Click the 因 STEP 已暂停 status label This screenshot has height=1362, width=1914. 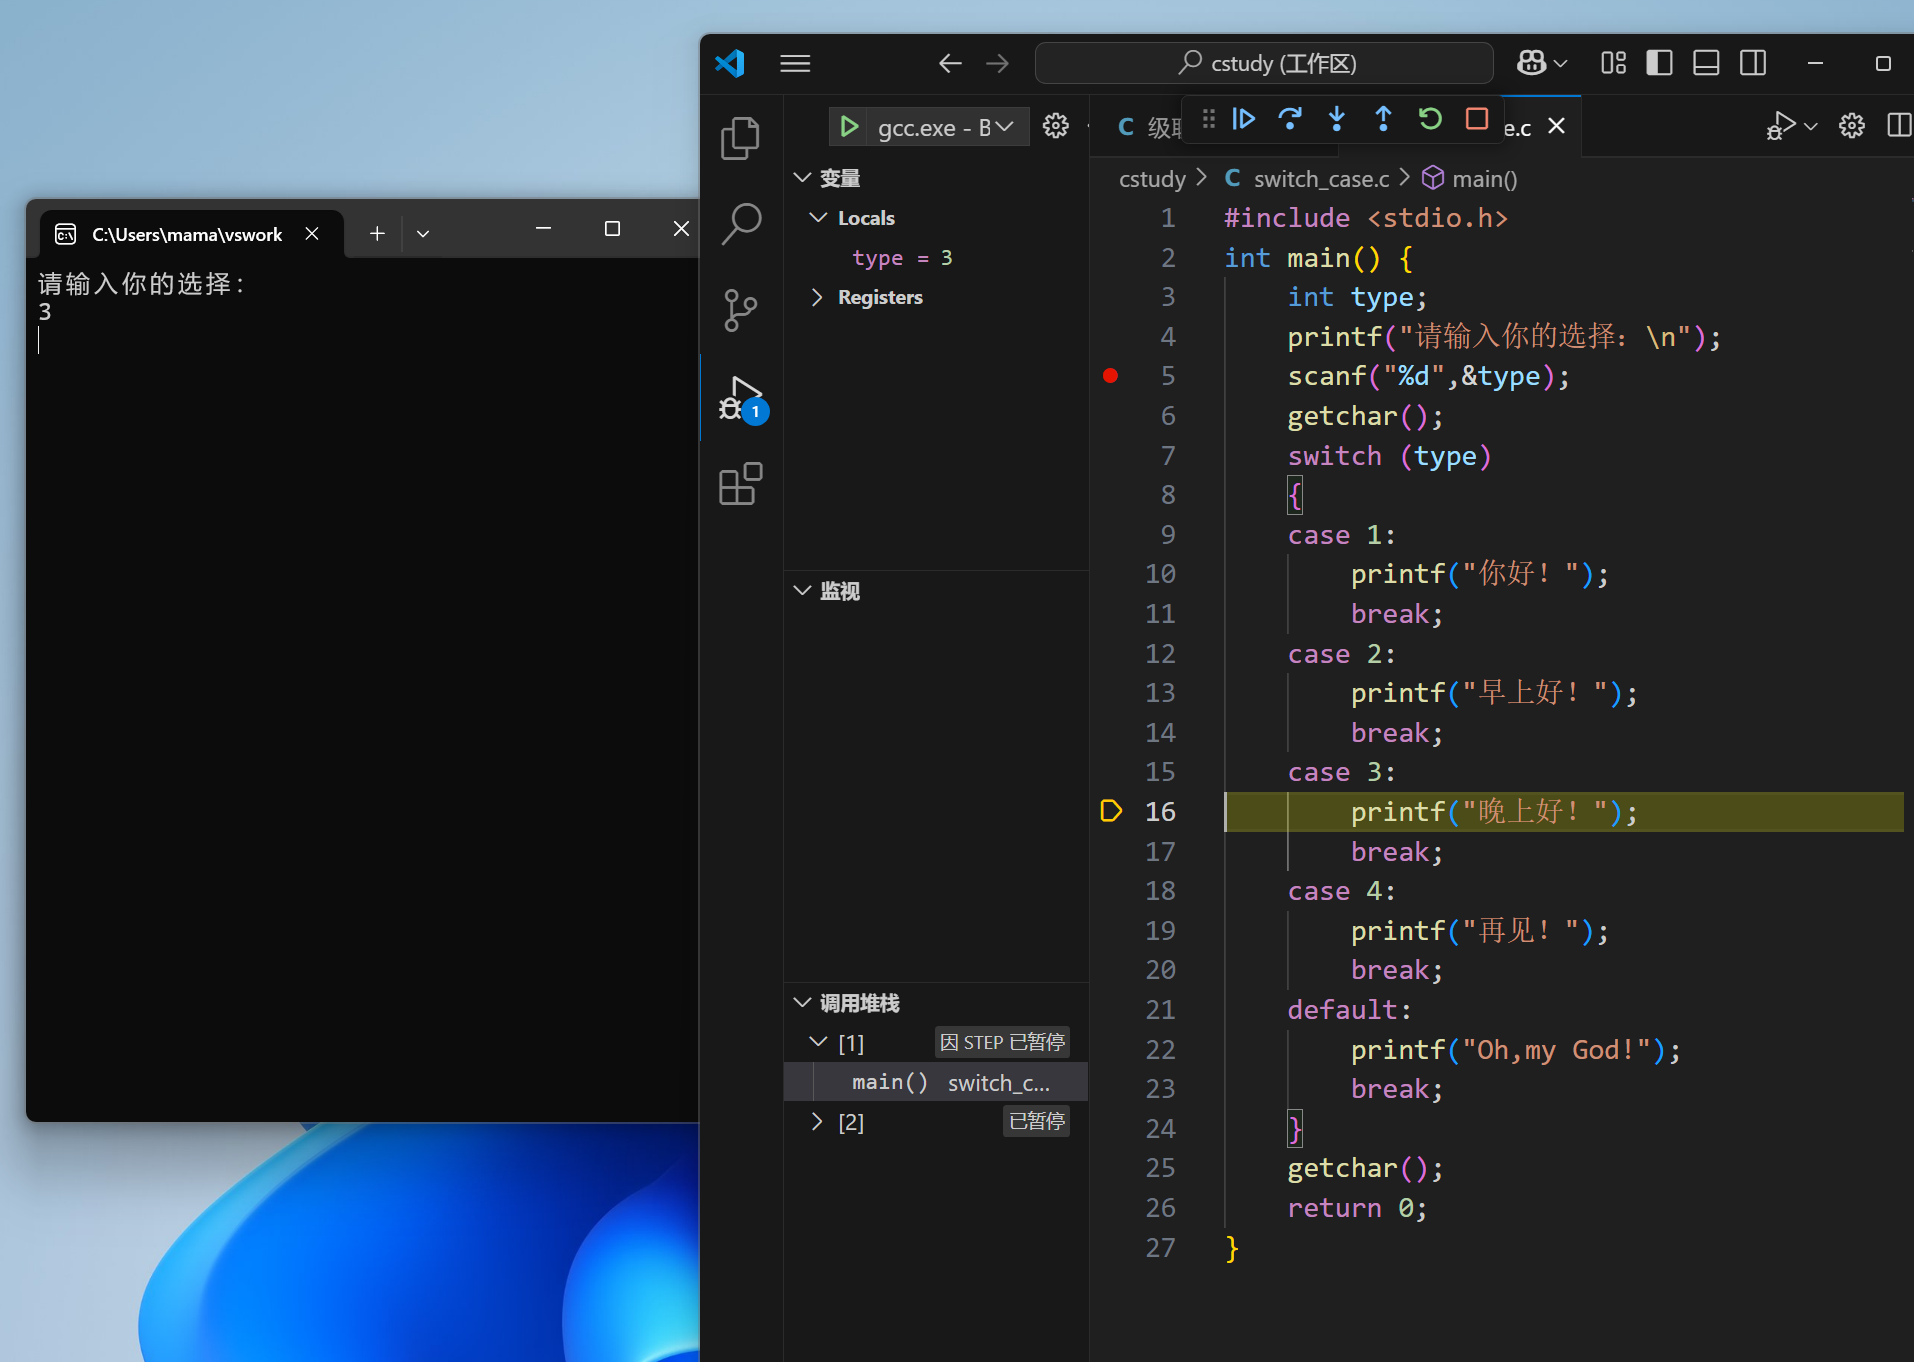[x=1002, y=1042]
